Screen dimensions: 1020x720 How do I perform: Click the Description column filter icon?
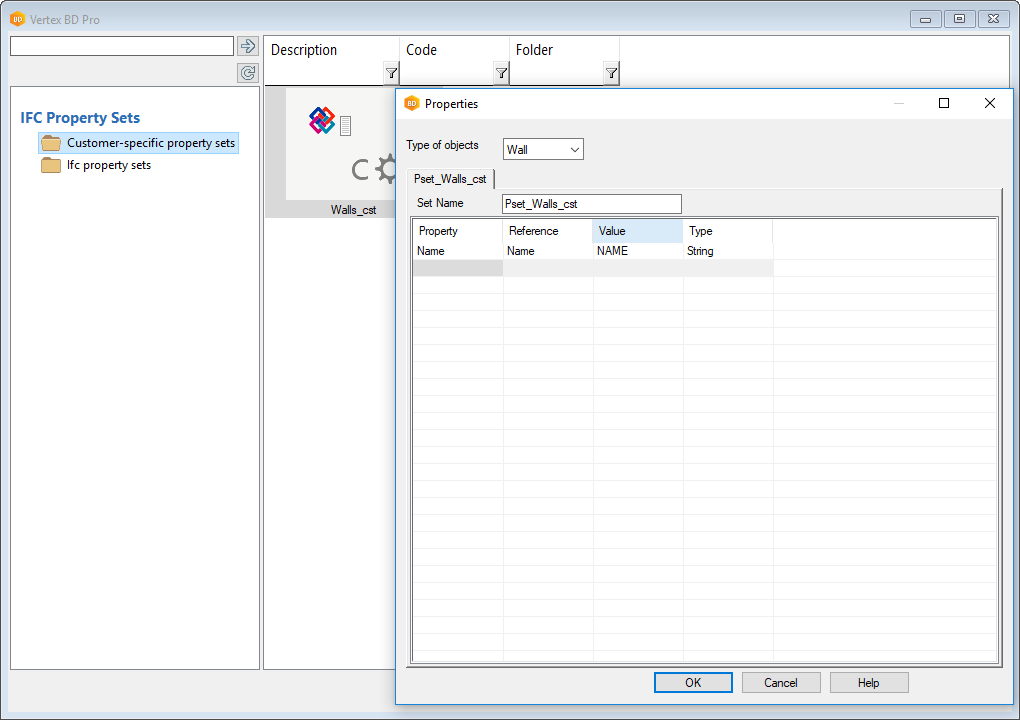coord(391,73)
